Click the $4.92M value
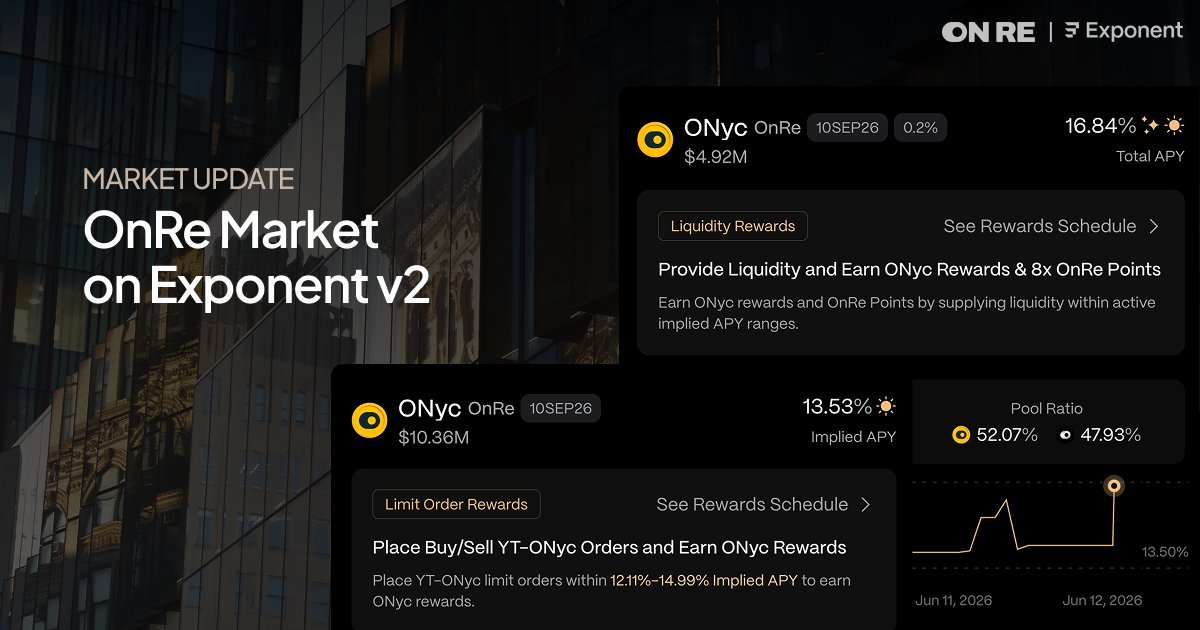This screenshot has height=630, width=1200. [x=715, y=157]
